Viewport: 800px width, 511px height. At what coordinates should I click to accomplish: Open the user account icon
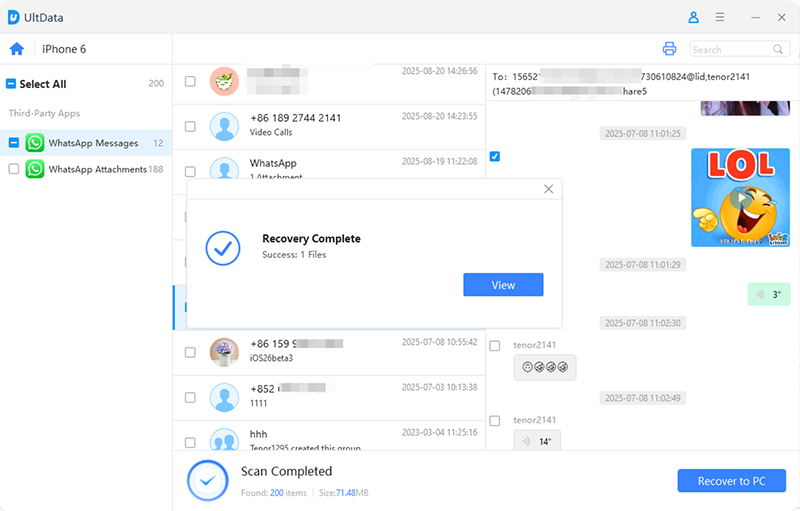[693, 17]
